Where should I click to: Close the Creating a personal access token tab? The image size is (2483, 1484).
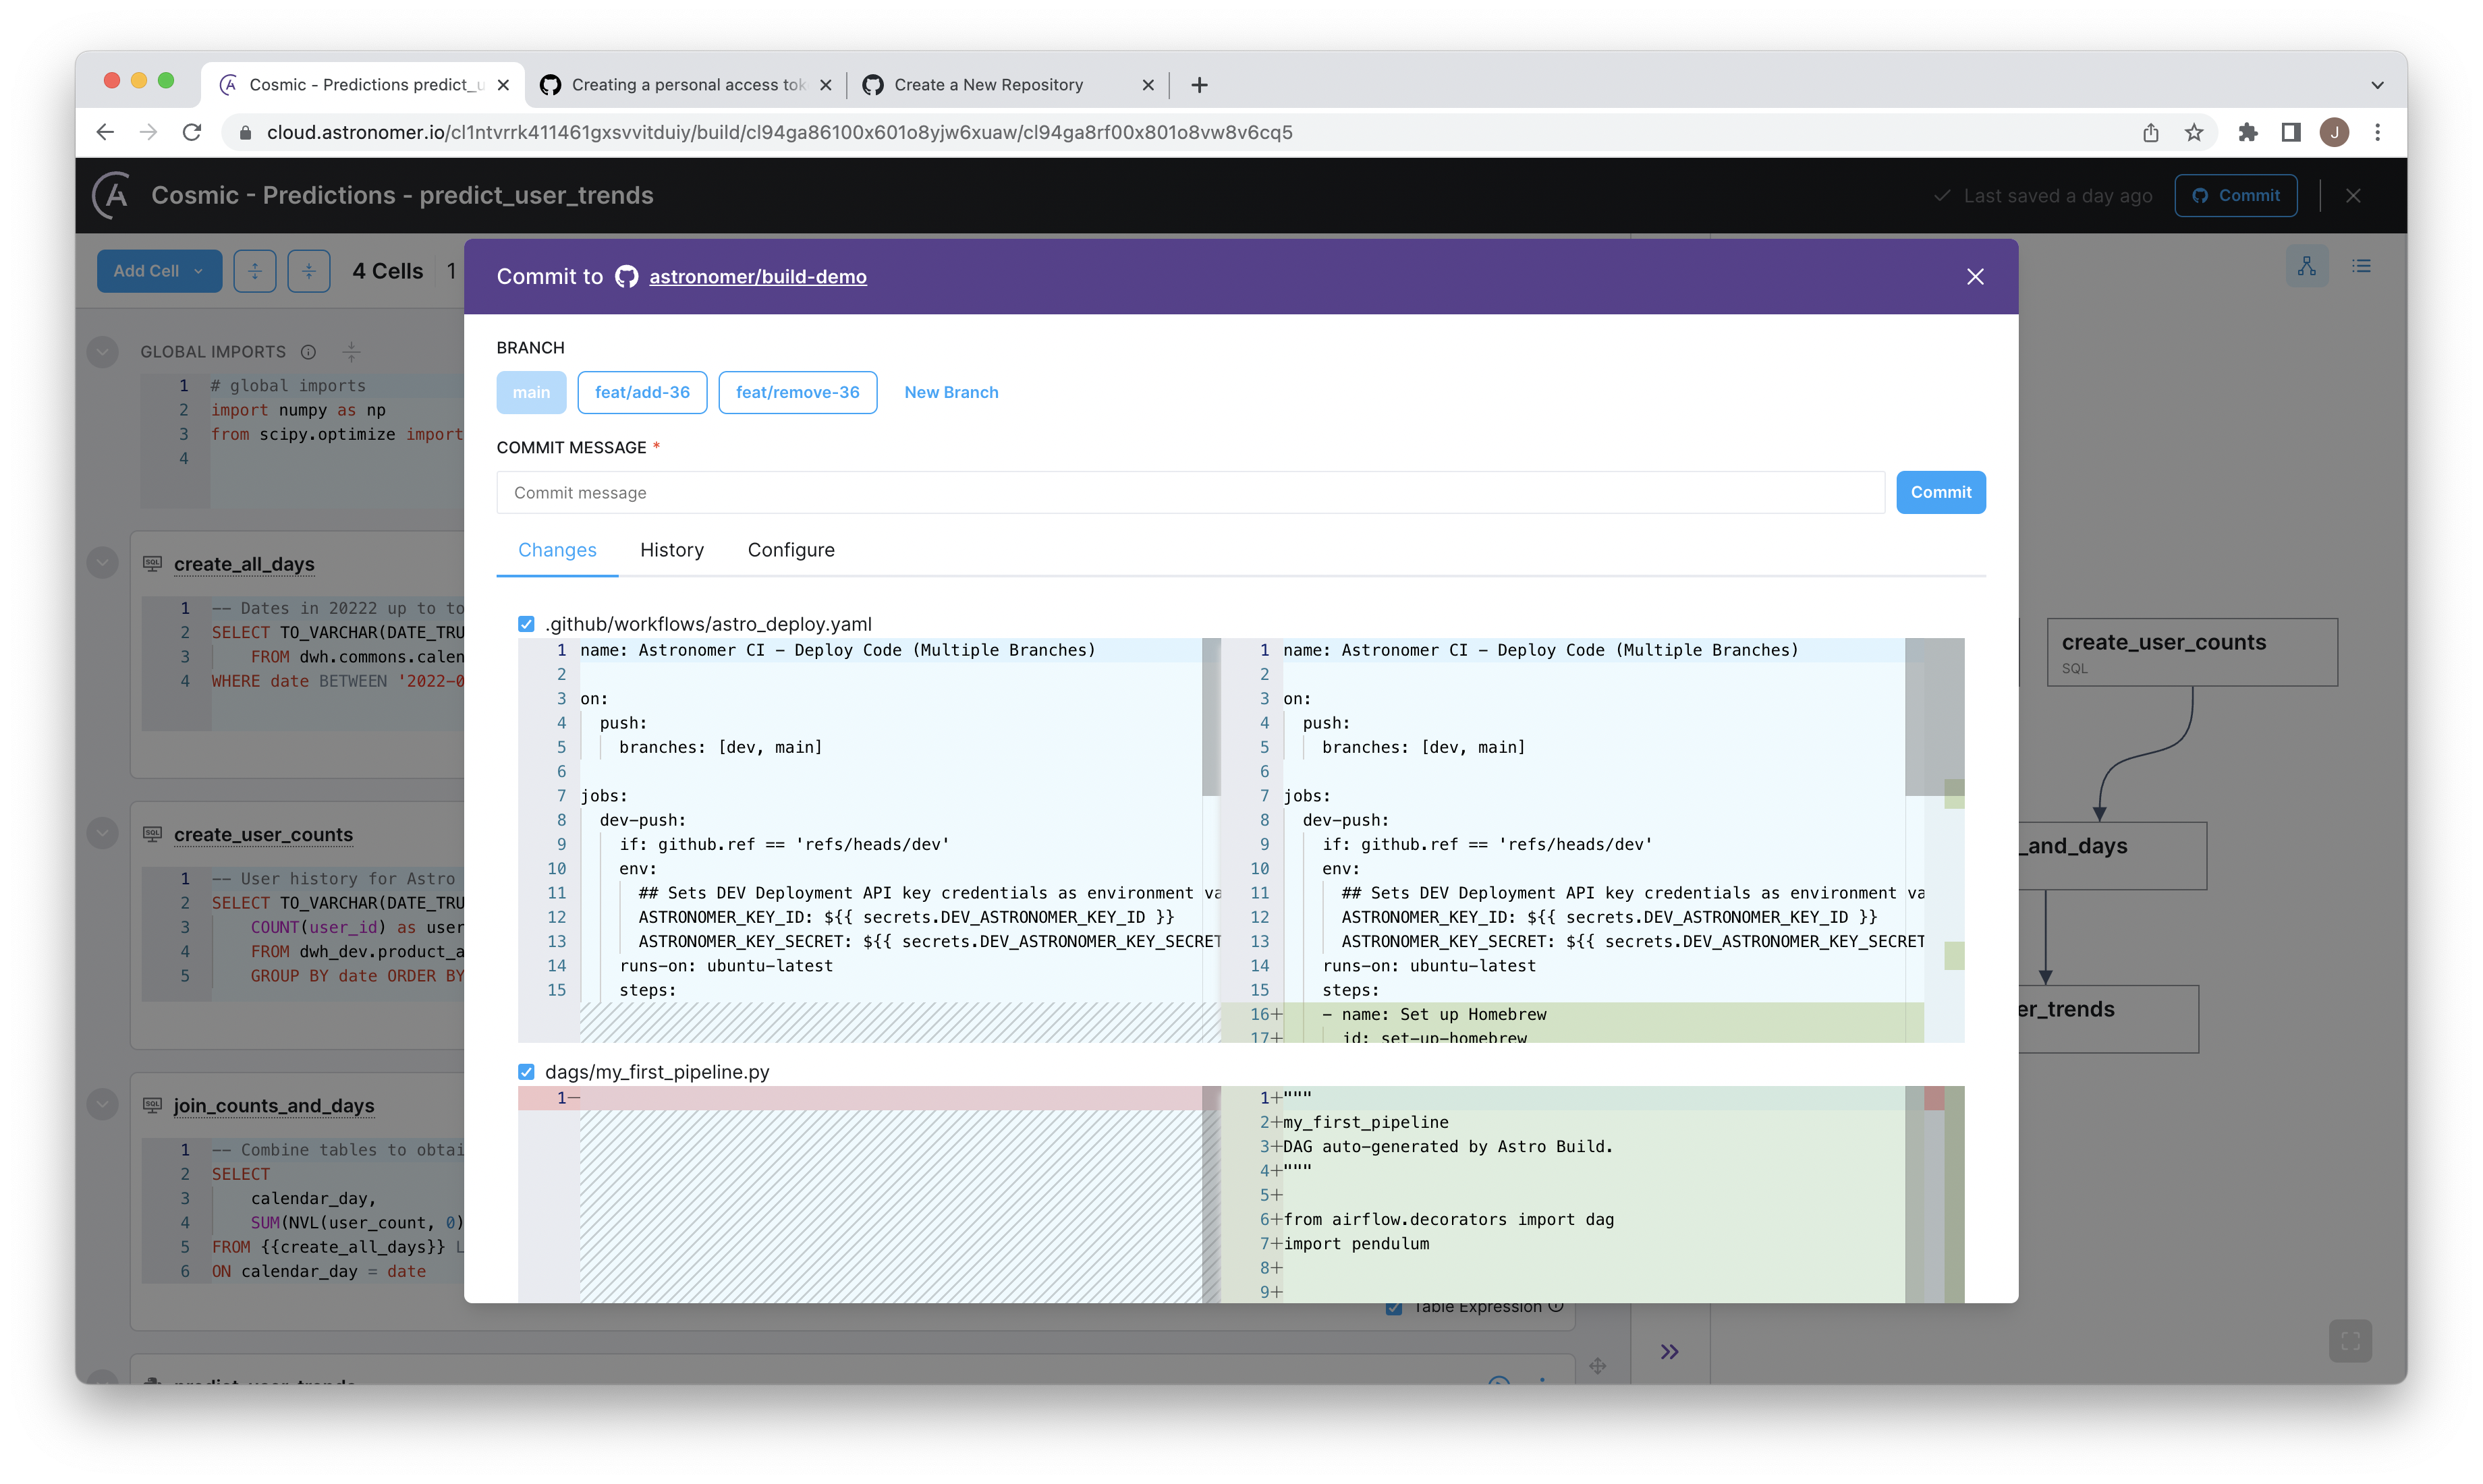coord(825,85)
